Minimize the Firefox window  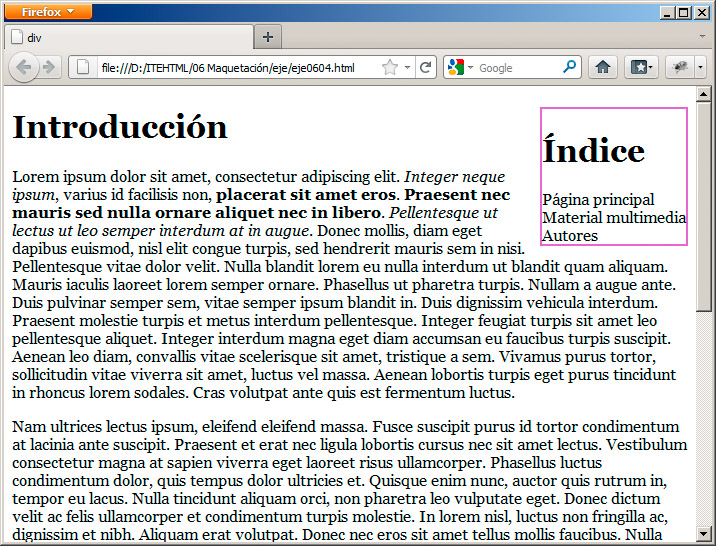click(667, 12)
